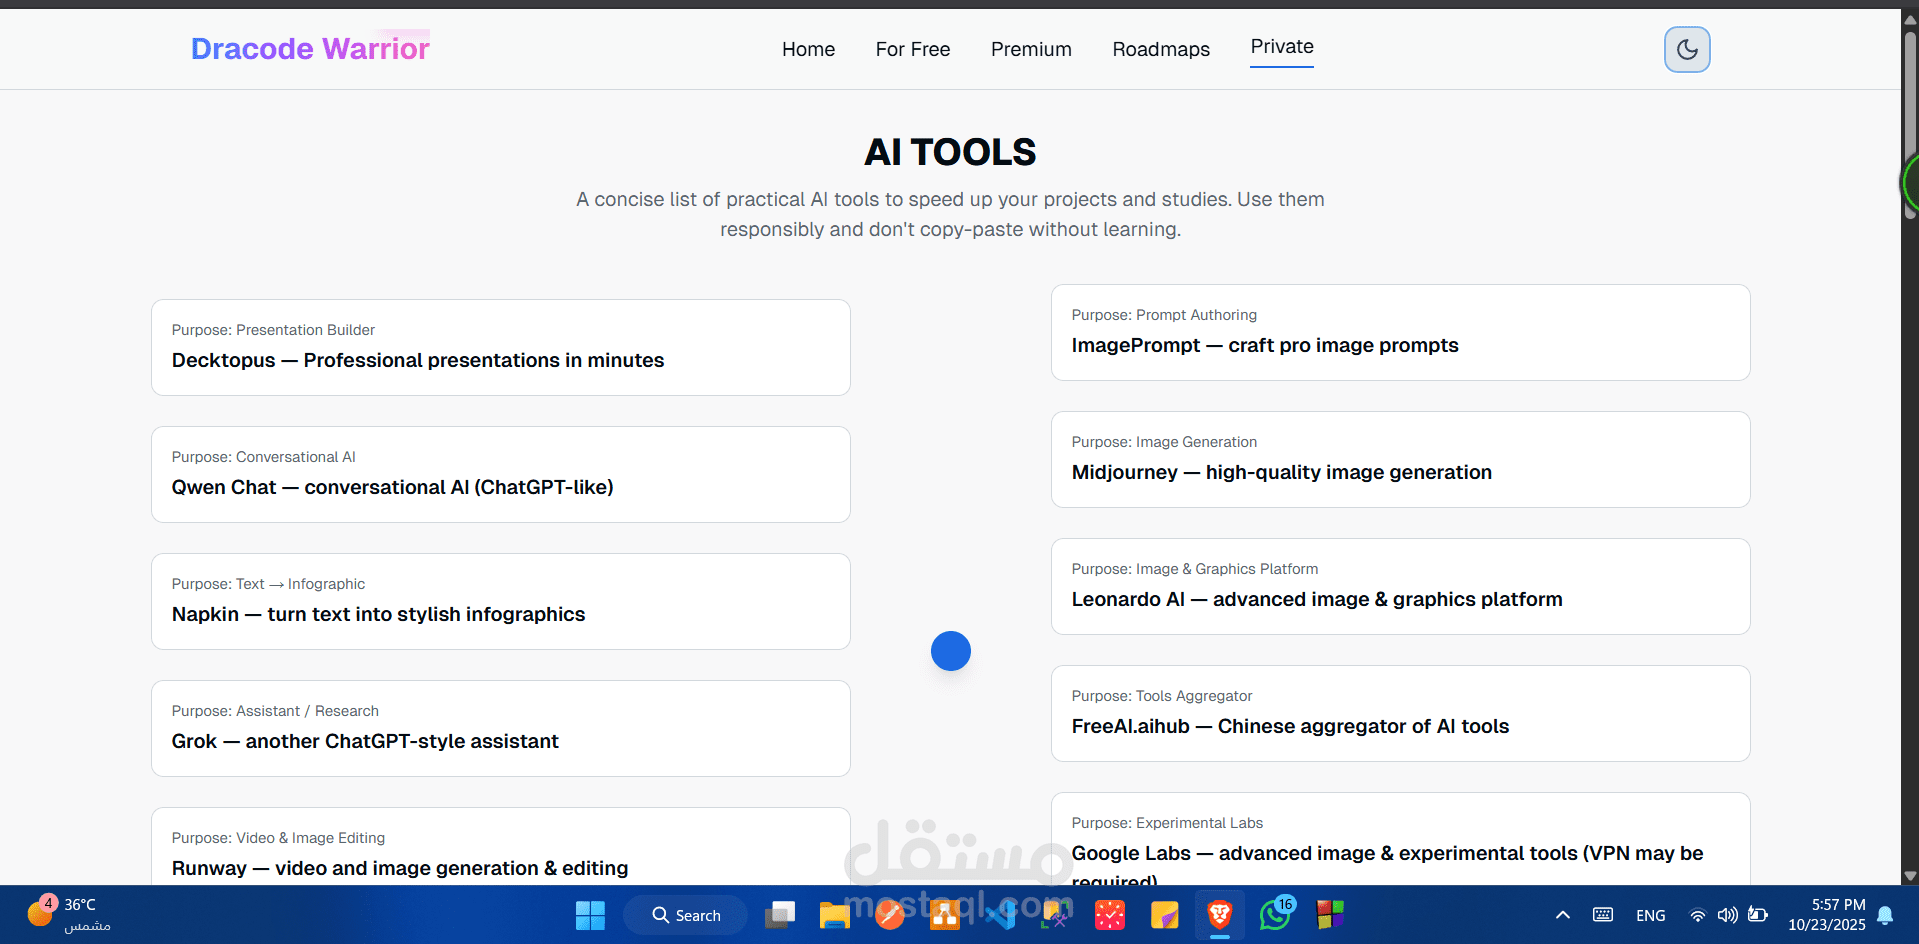This screenshot has width=1919, height=944.
Task: Toggle dark mode with the moon button
Action: pyautogui.click(x=1687, y=49)
